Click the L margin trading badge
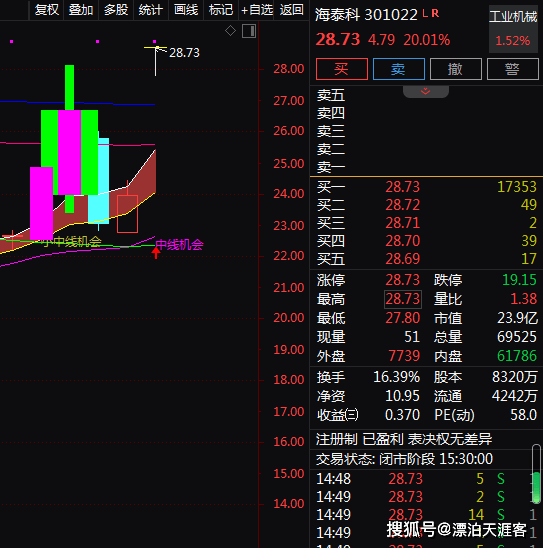 425,14
